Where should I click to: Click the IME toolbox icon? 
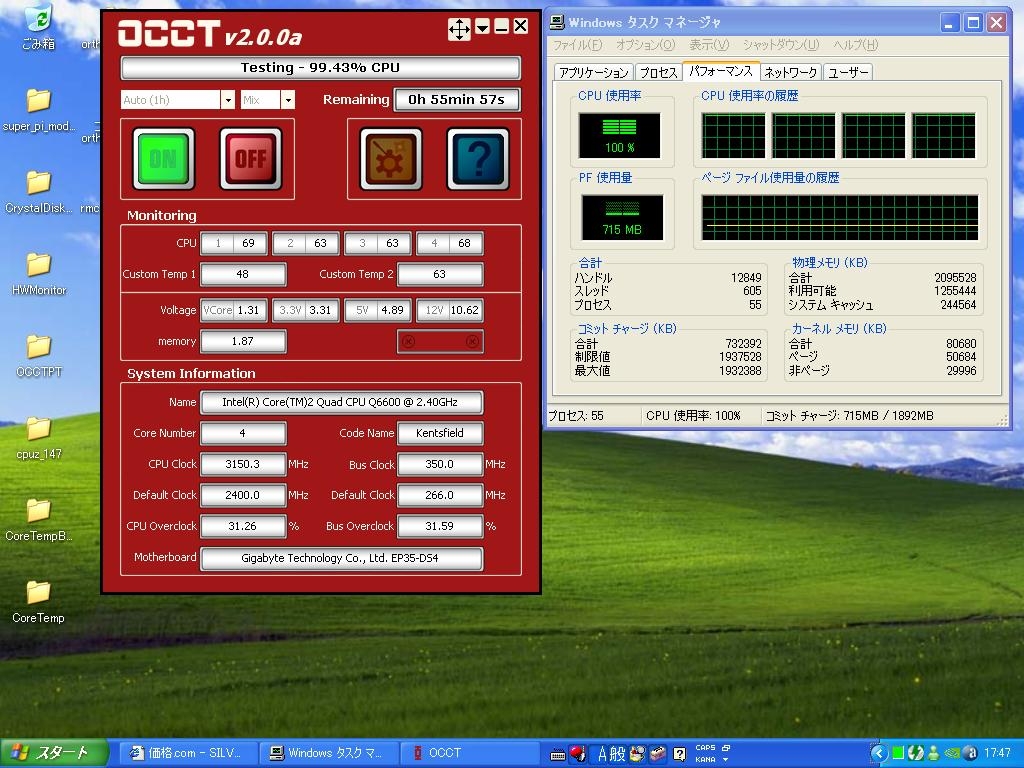click(x=658, y=754)
